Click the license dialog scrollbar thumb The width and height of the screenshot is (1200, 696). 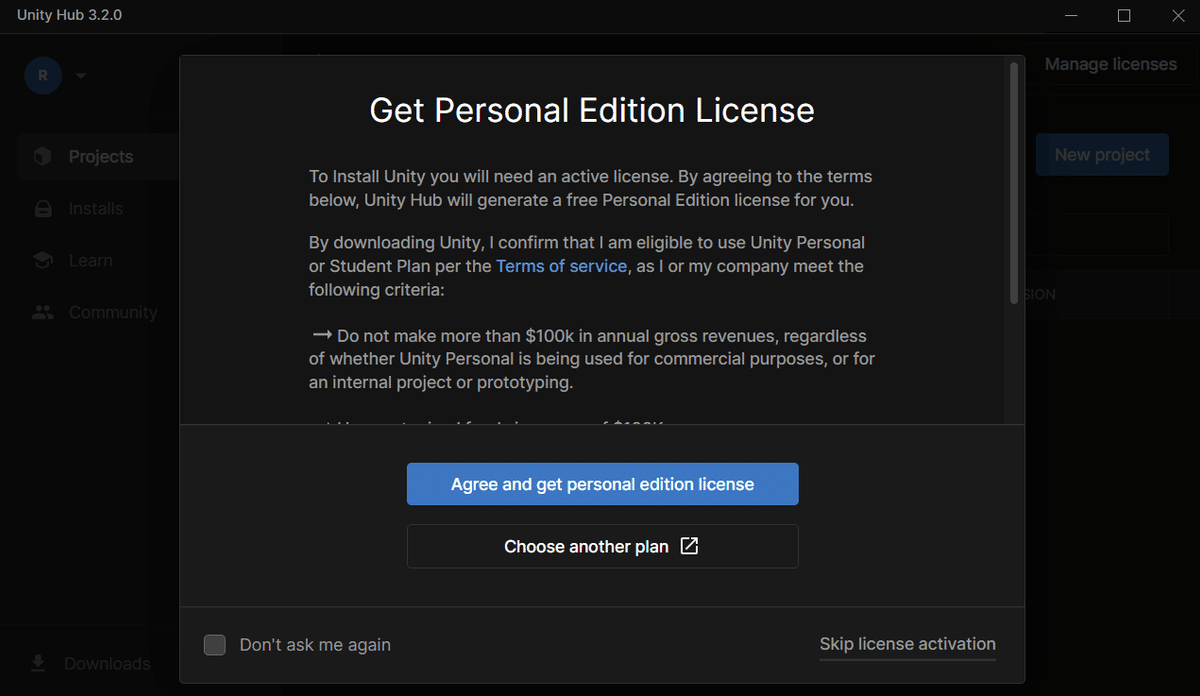click(1013, 183)
